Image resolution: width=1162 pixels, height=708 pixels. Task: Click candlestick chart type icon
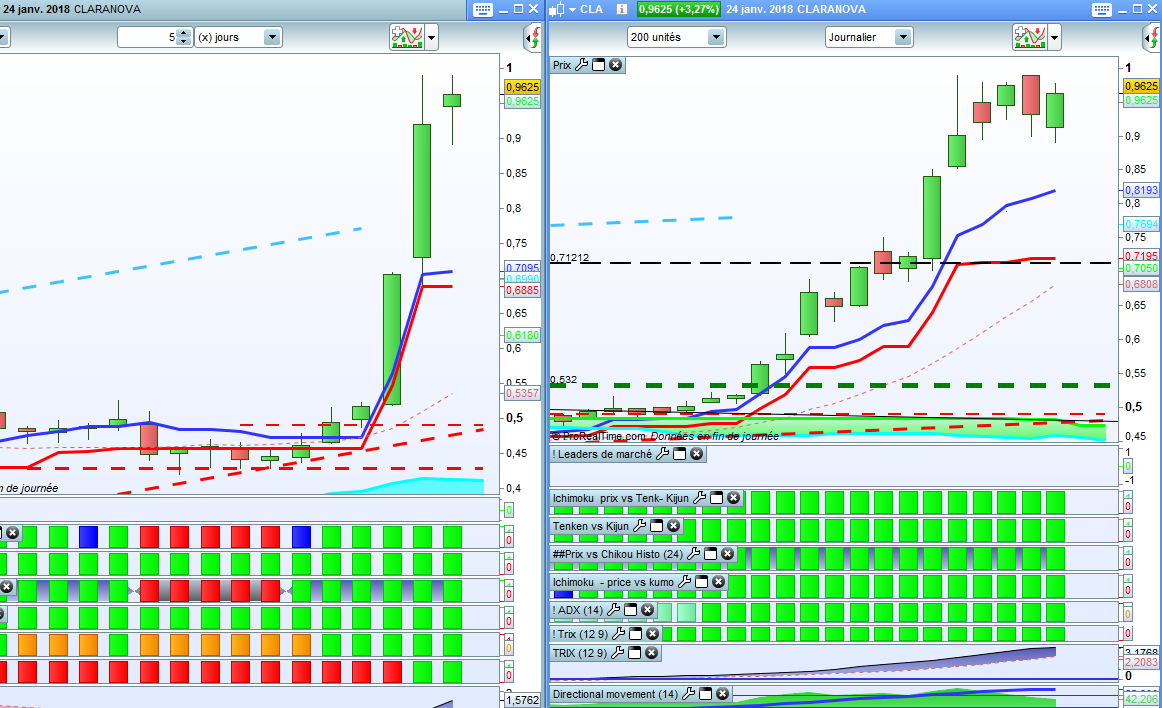point(557,10)
